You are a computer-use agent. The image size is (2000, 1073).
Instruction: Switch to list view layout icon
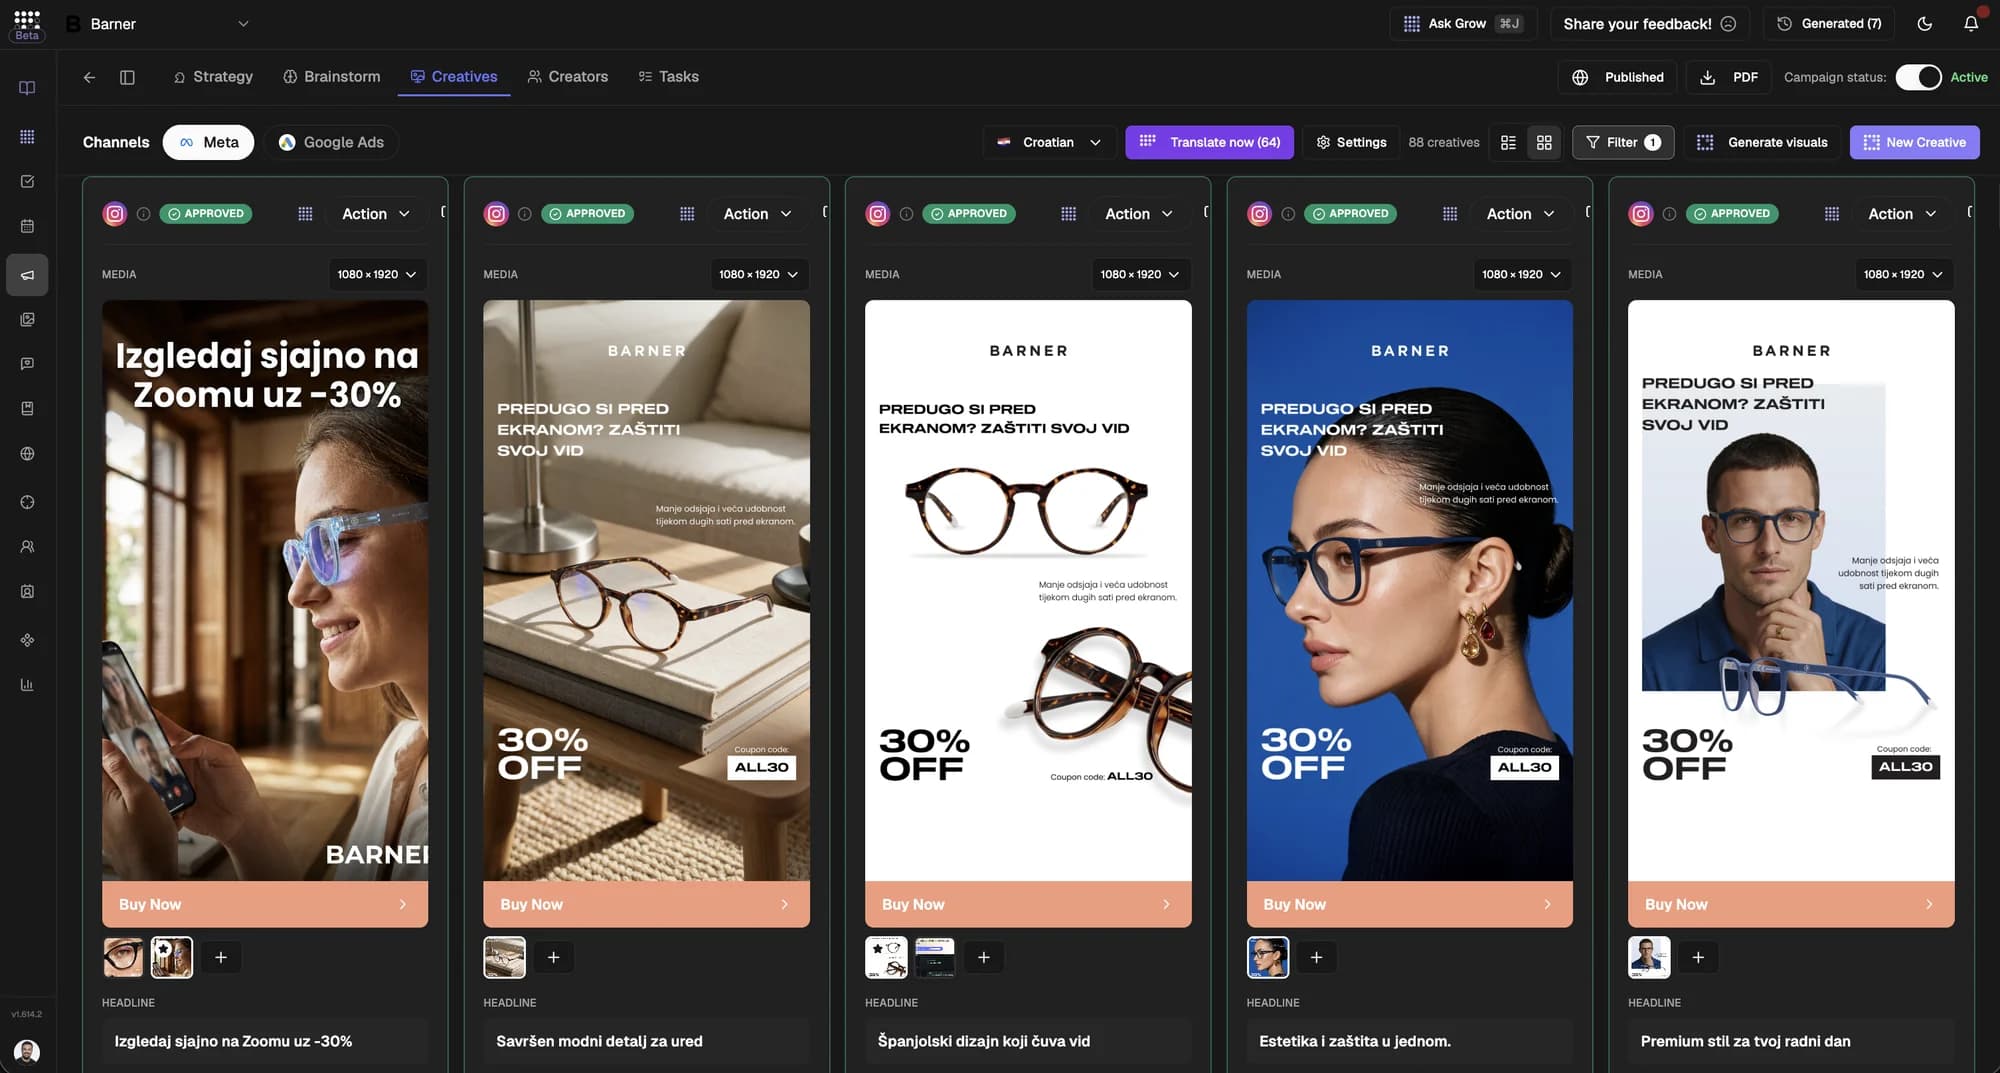click(x=1508, y=142)
